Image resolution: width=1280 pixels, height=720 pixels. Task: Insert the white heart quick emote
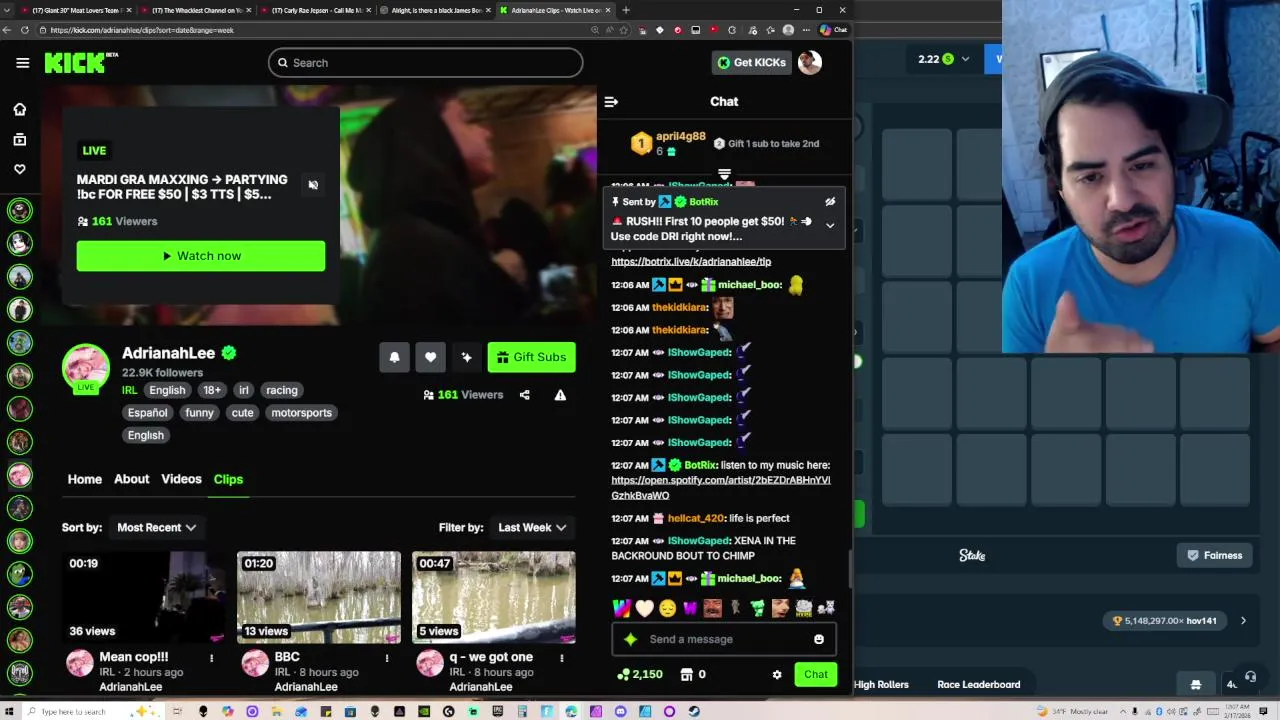click(x=644, y=608)
